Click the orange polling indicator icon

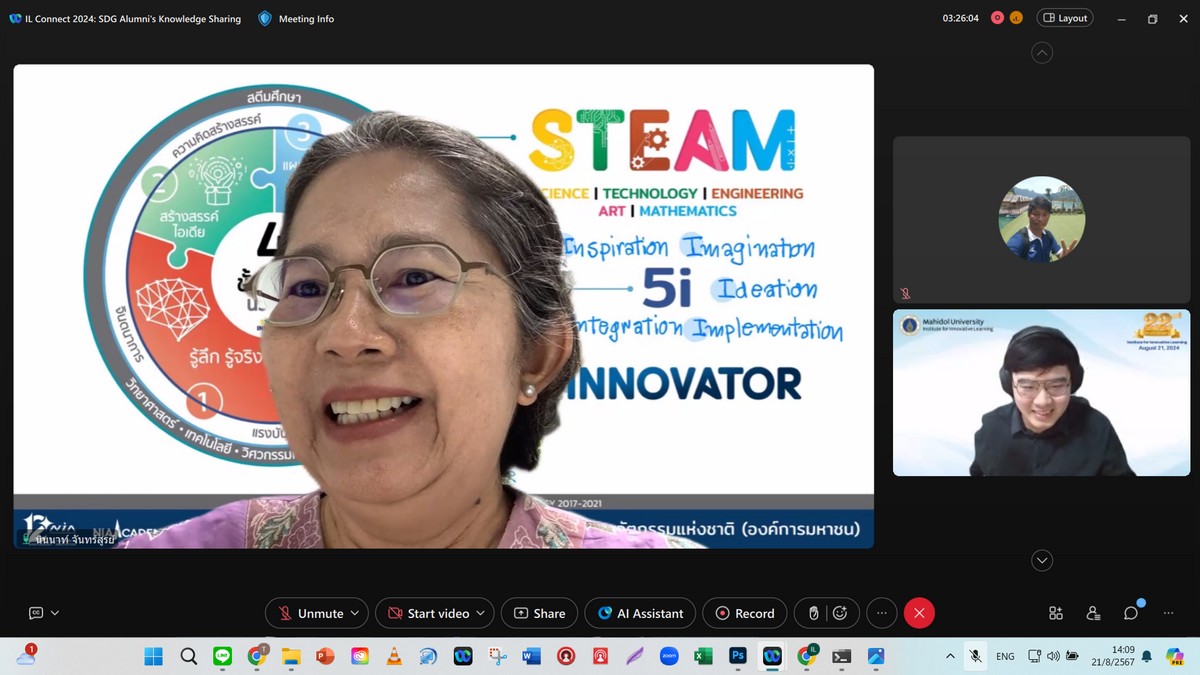(1016, 18)
